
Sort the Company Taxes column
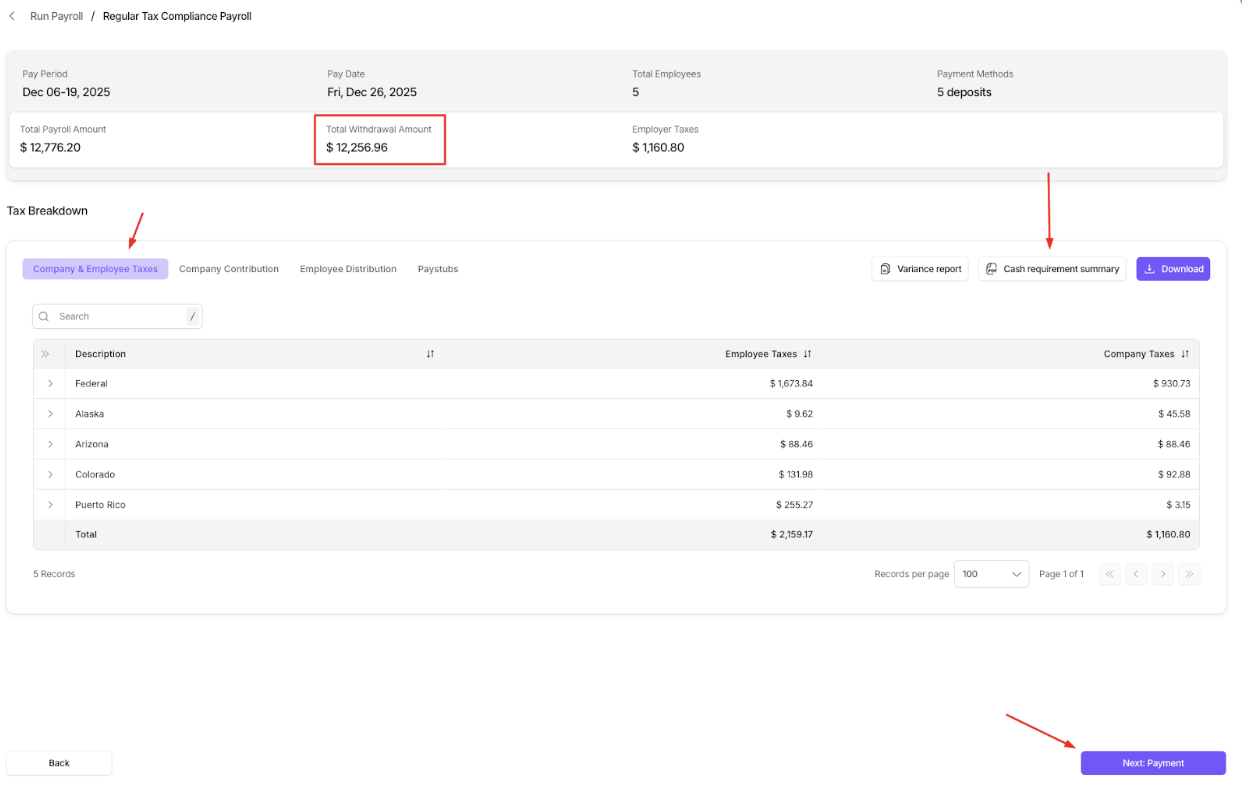(1185, 354)
